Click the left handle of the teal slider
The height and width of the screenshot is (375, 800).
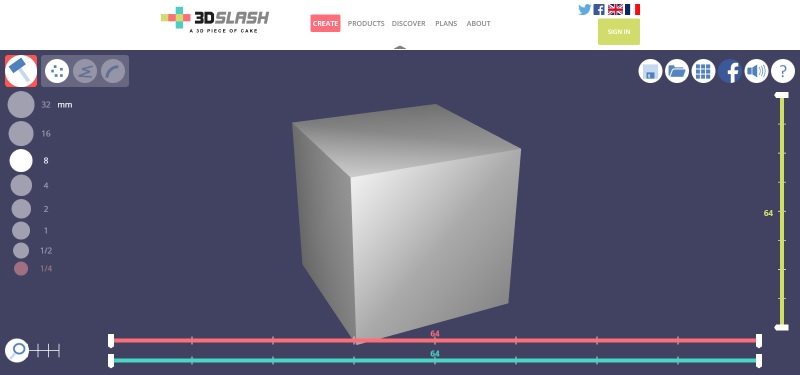[x=111, y=360]
